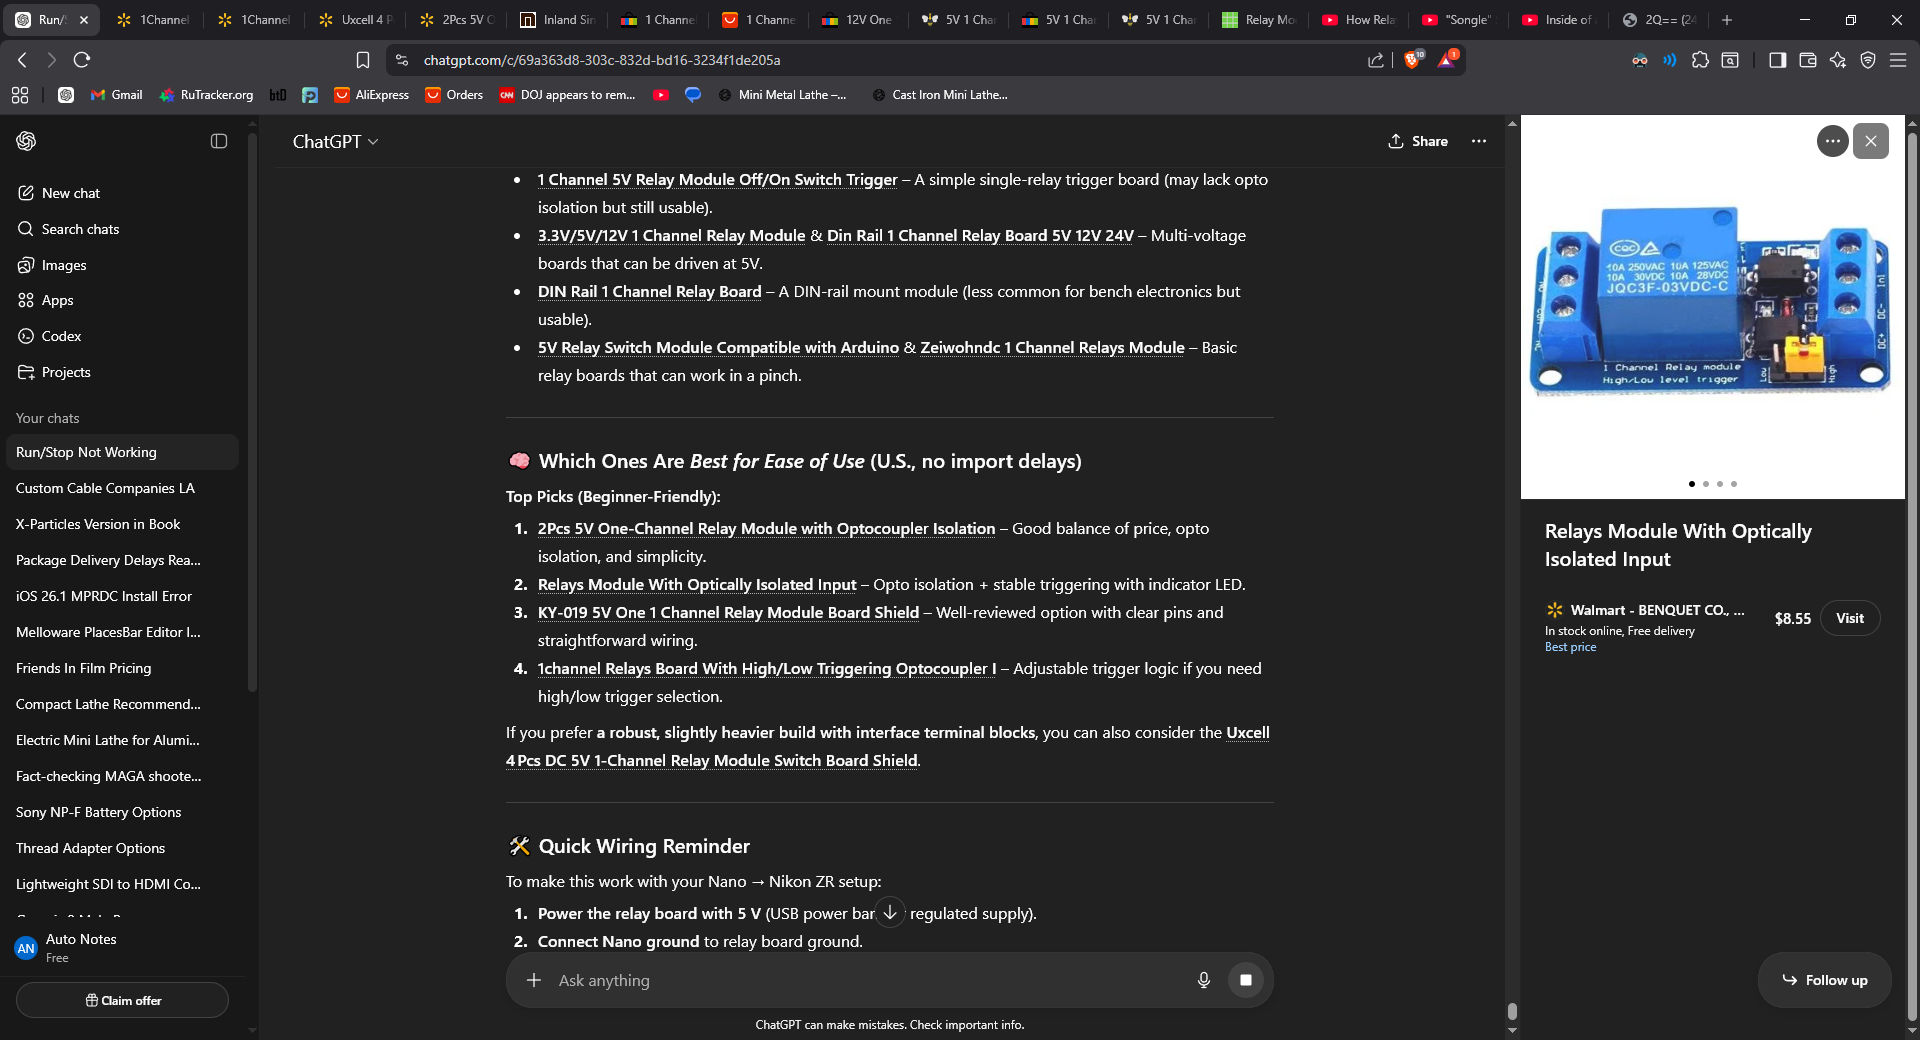
Task: Start a New chat
Action: click(x=70, y=193)
